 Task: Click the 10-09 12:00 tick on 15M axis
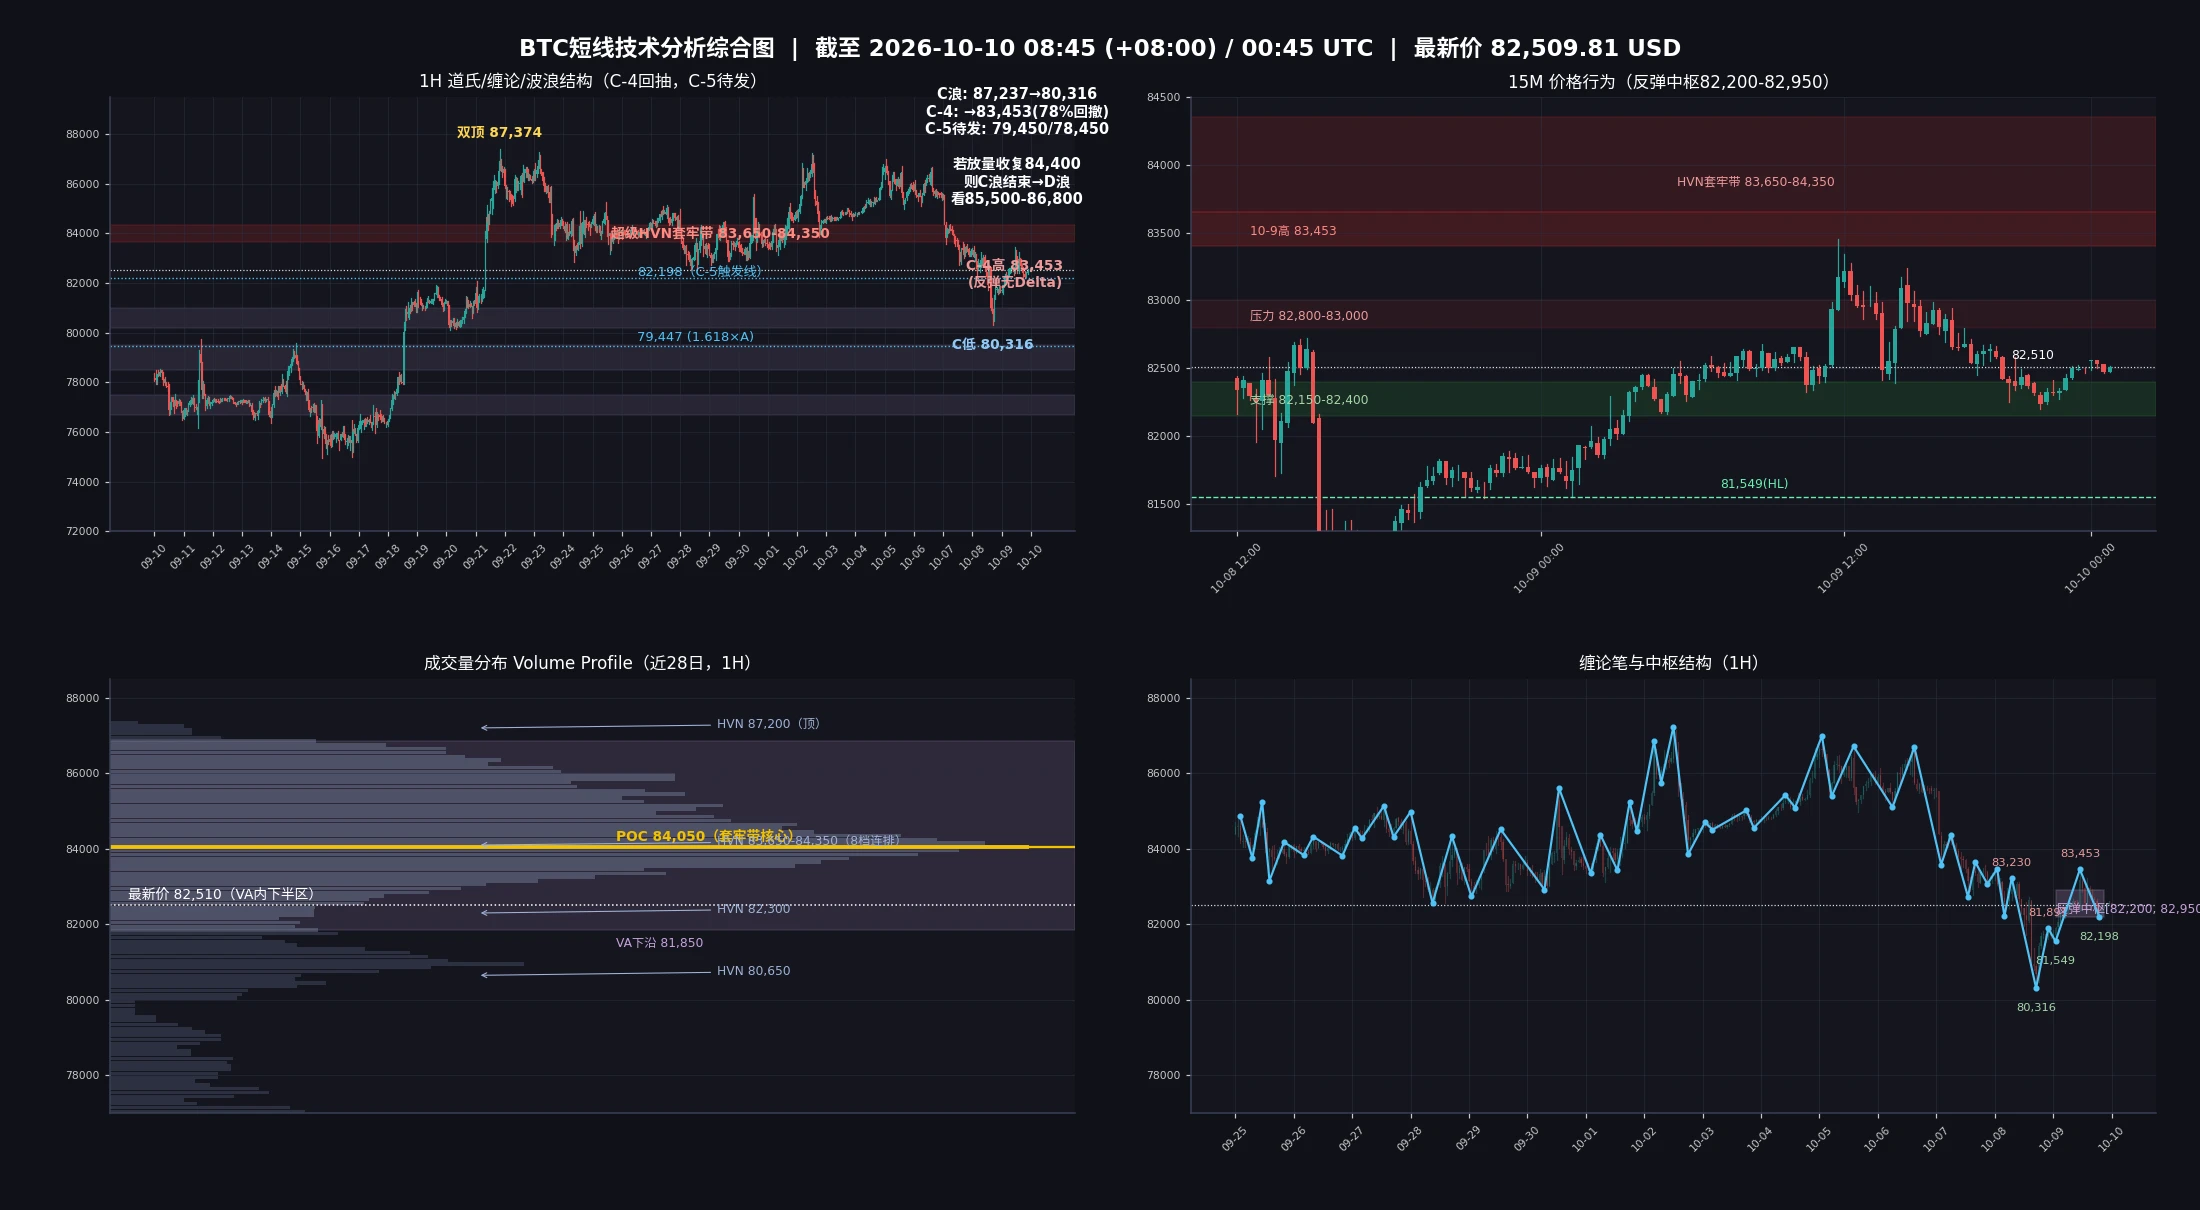(1842, 568)
